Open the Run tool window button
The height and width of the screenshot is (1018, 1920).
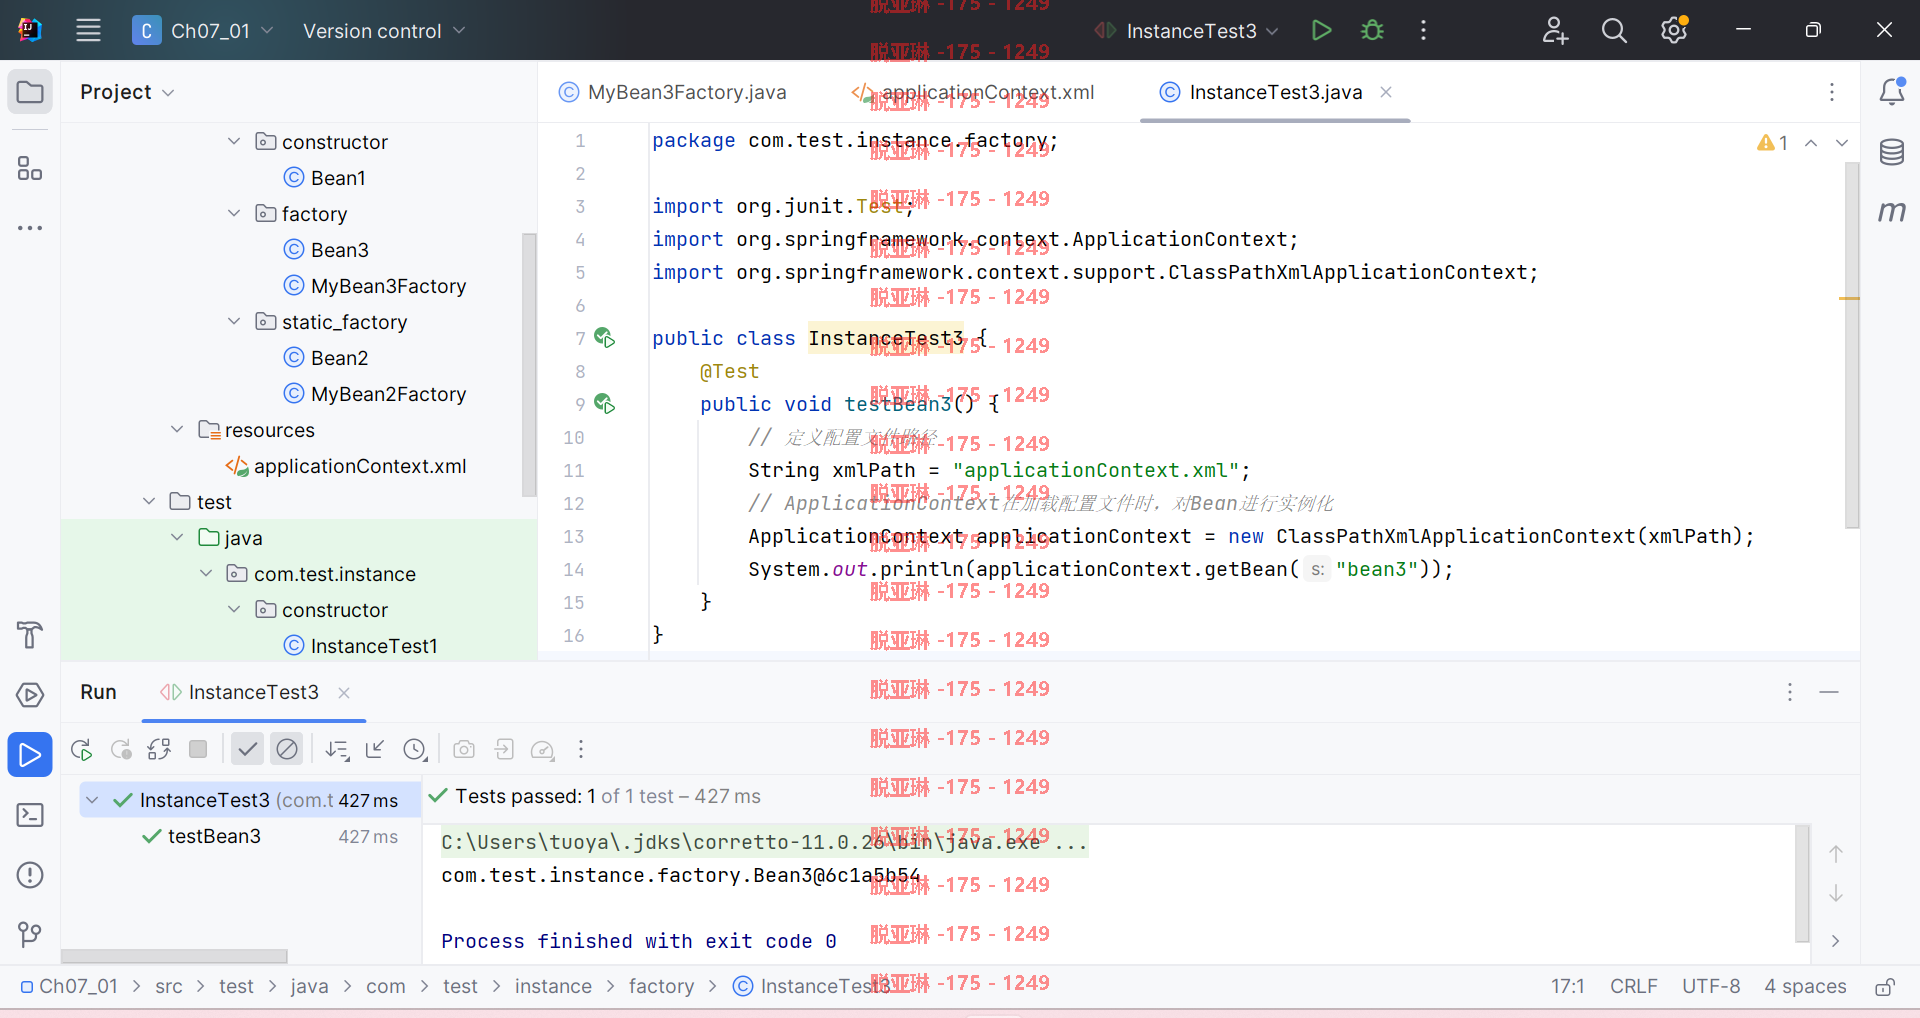click(x=30, y=754)
